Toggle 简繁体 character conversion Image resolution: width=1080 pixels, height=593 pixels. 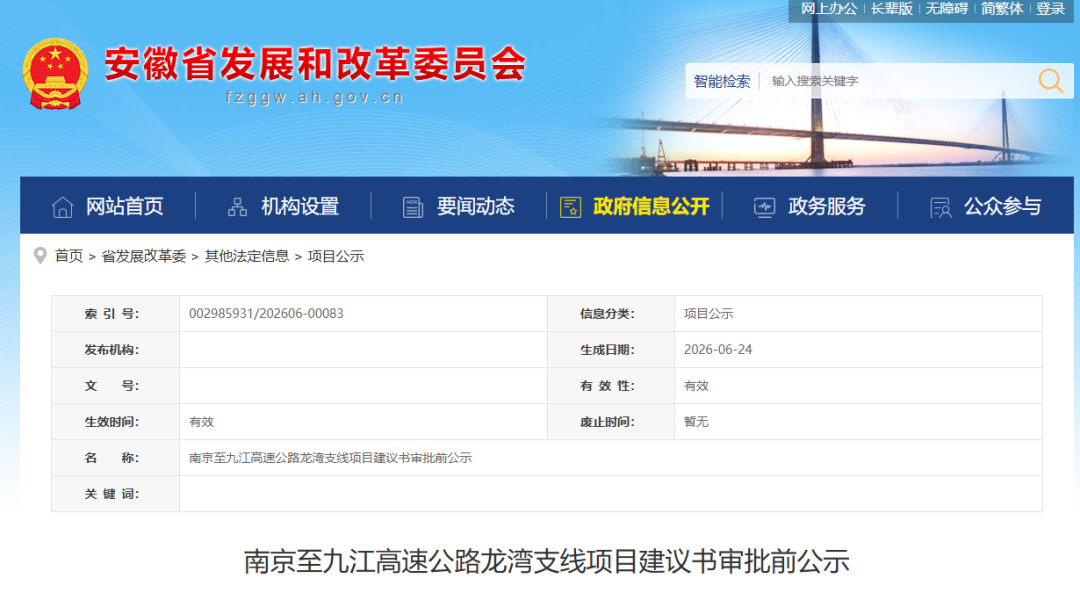1002,8
